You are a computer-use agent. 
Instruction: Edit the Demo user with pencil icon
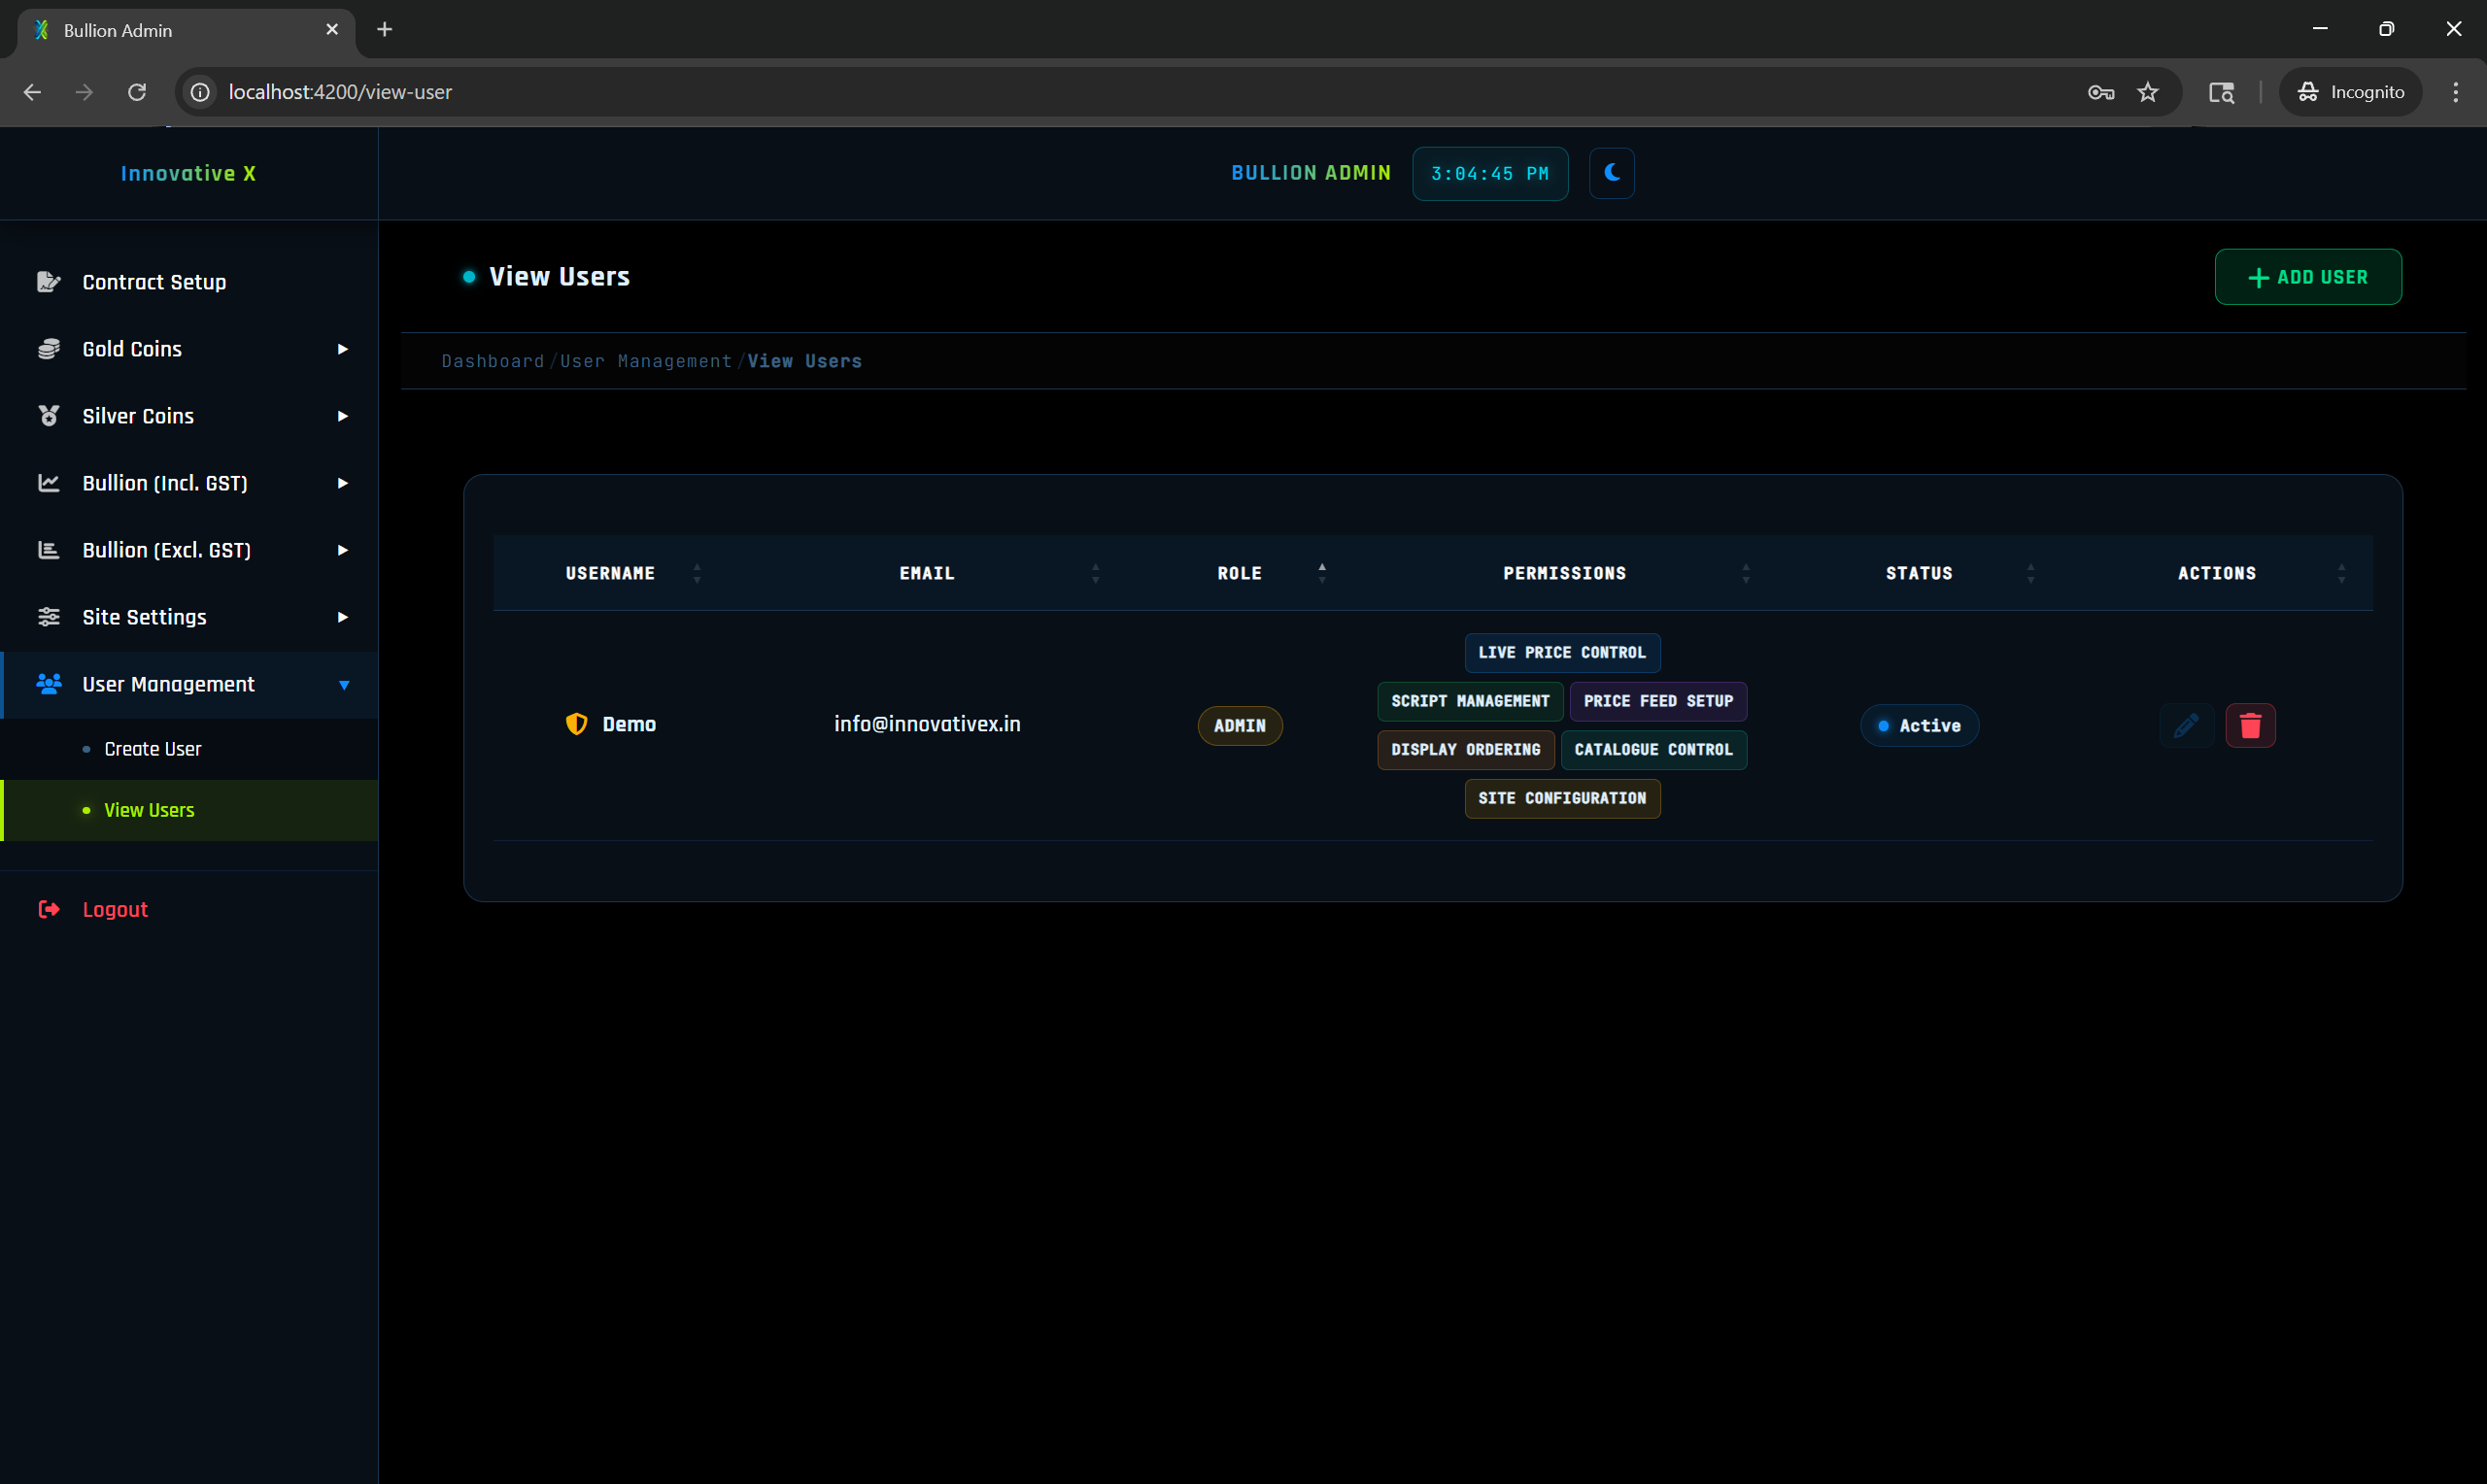point(2186,725)
